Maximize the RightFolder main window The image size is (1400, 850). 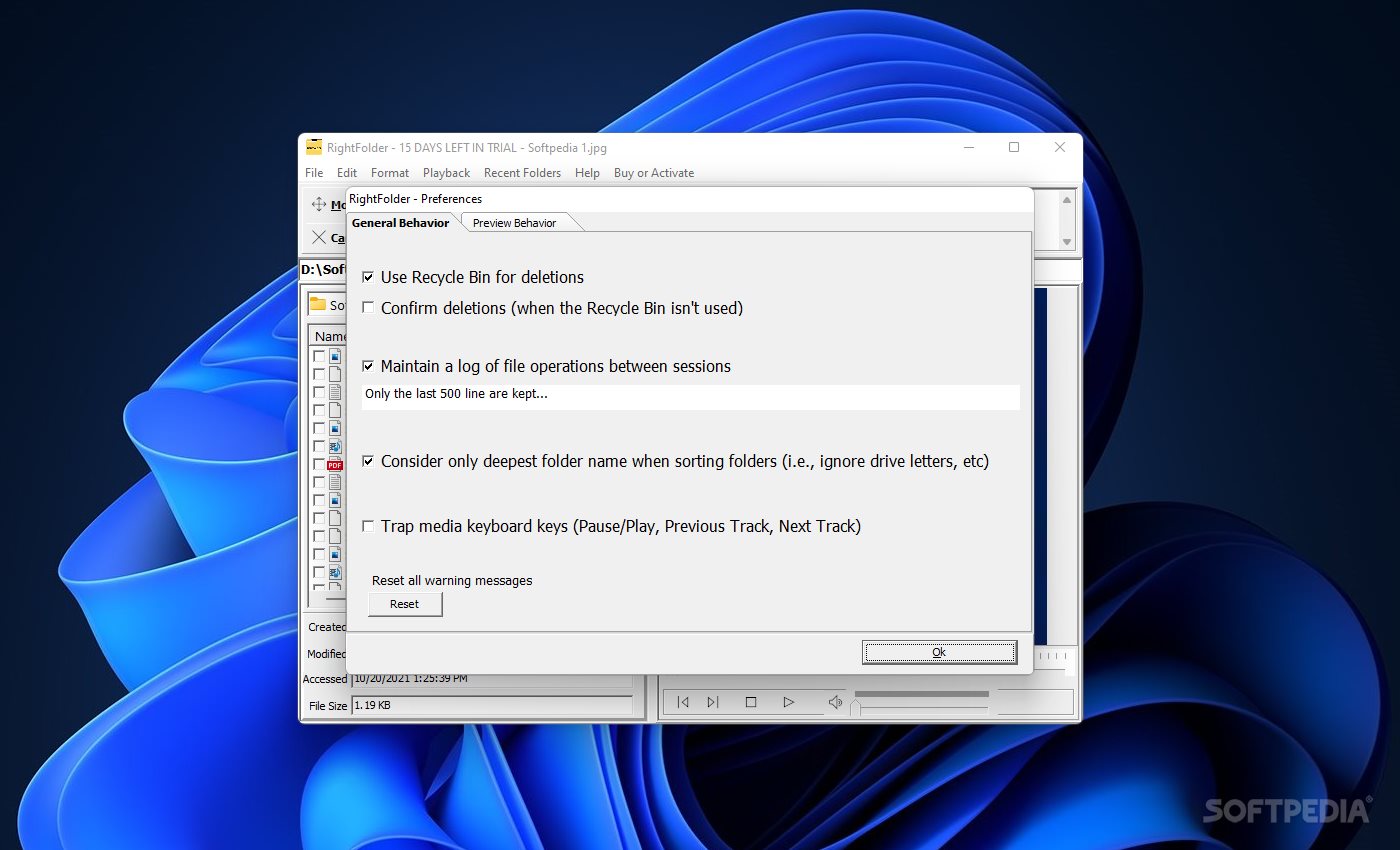[1014, 147]
